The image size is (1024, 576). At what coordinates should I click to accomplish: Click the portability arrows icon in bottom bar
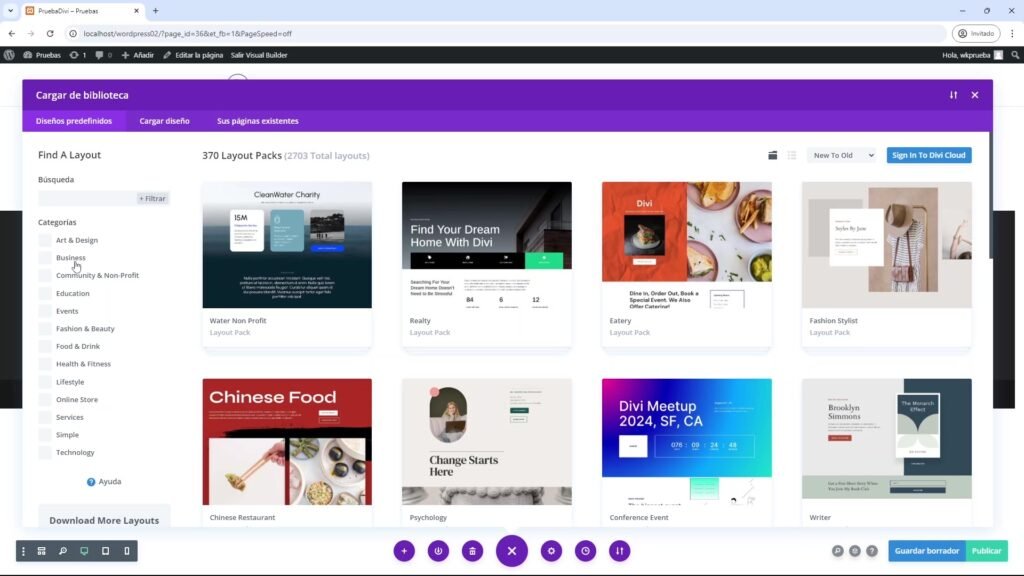point(620,551)
